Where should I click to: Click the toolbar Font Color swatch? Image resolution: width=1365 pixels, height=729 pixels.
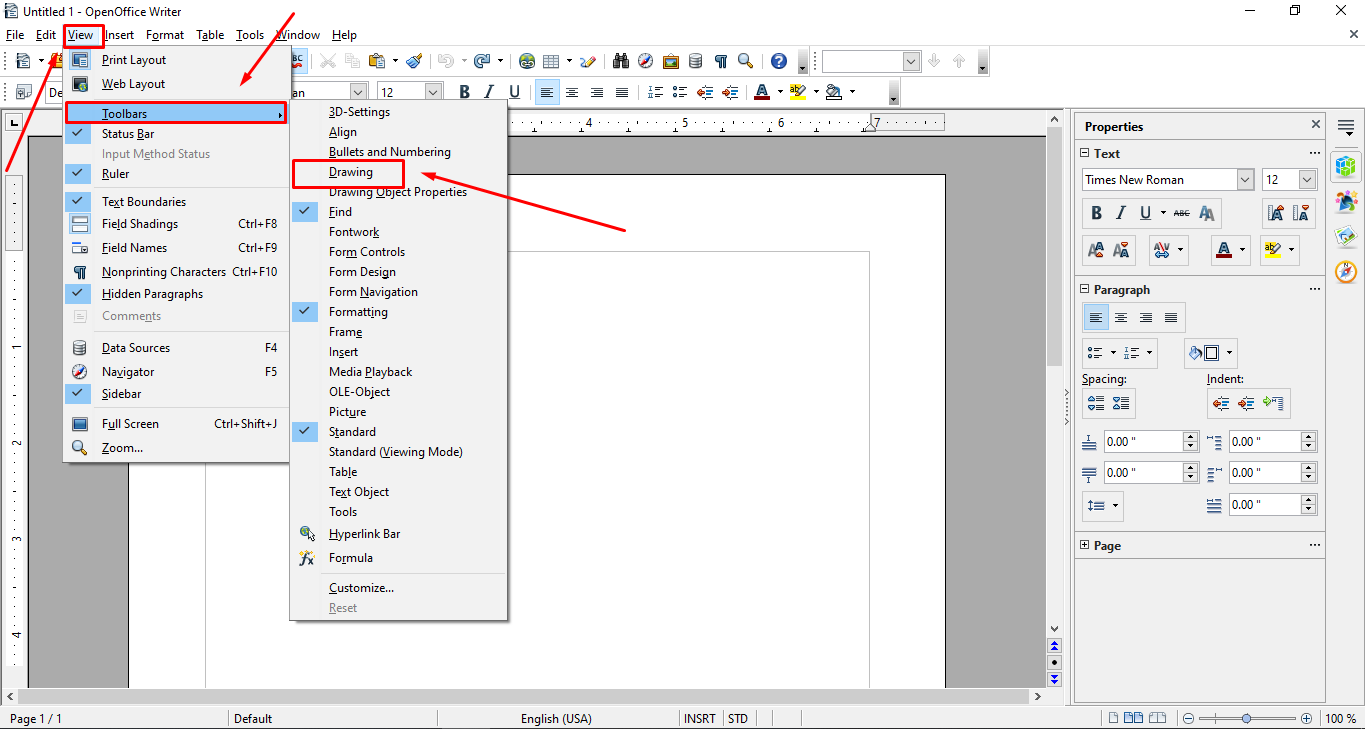(761, 92)
